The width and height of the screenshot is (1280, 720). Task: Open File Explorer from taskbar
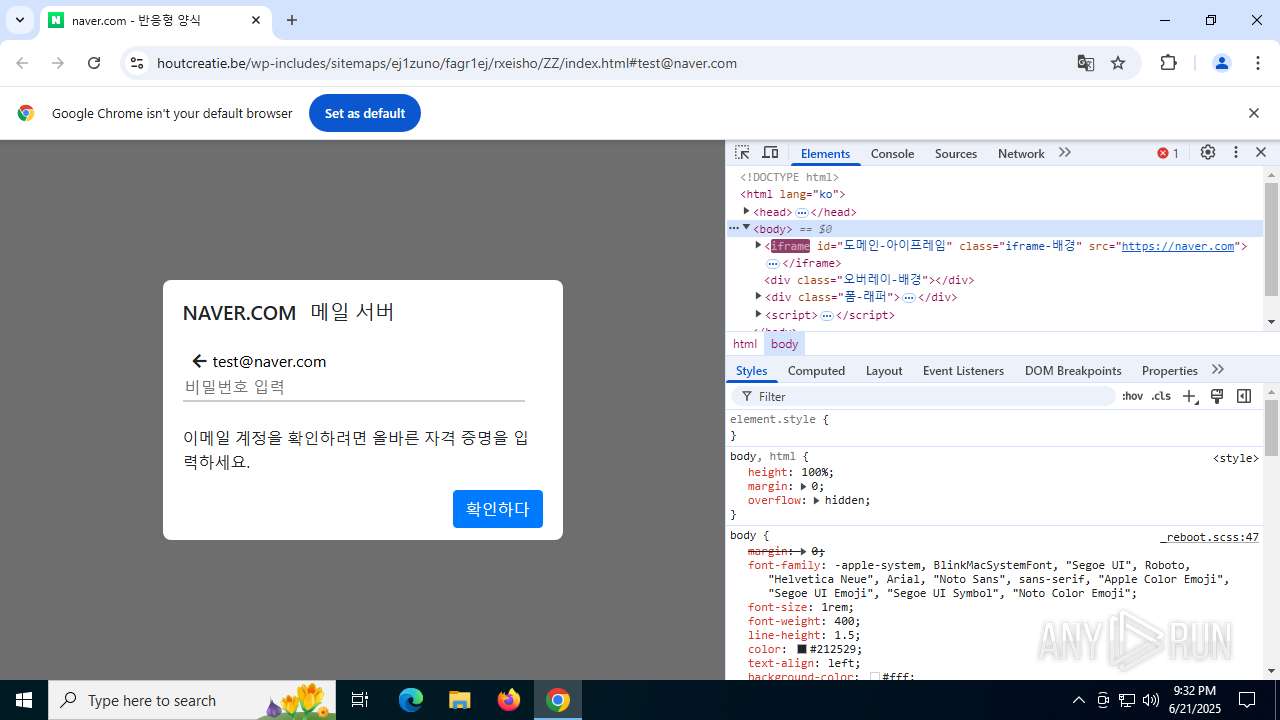pos(459,700)
